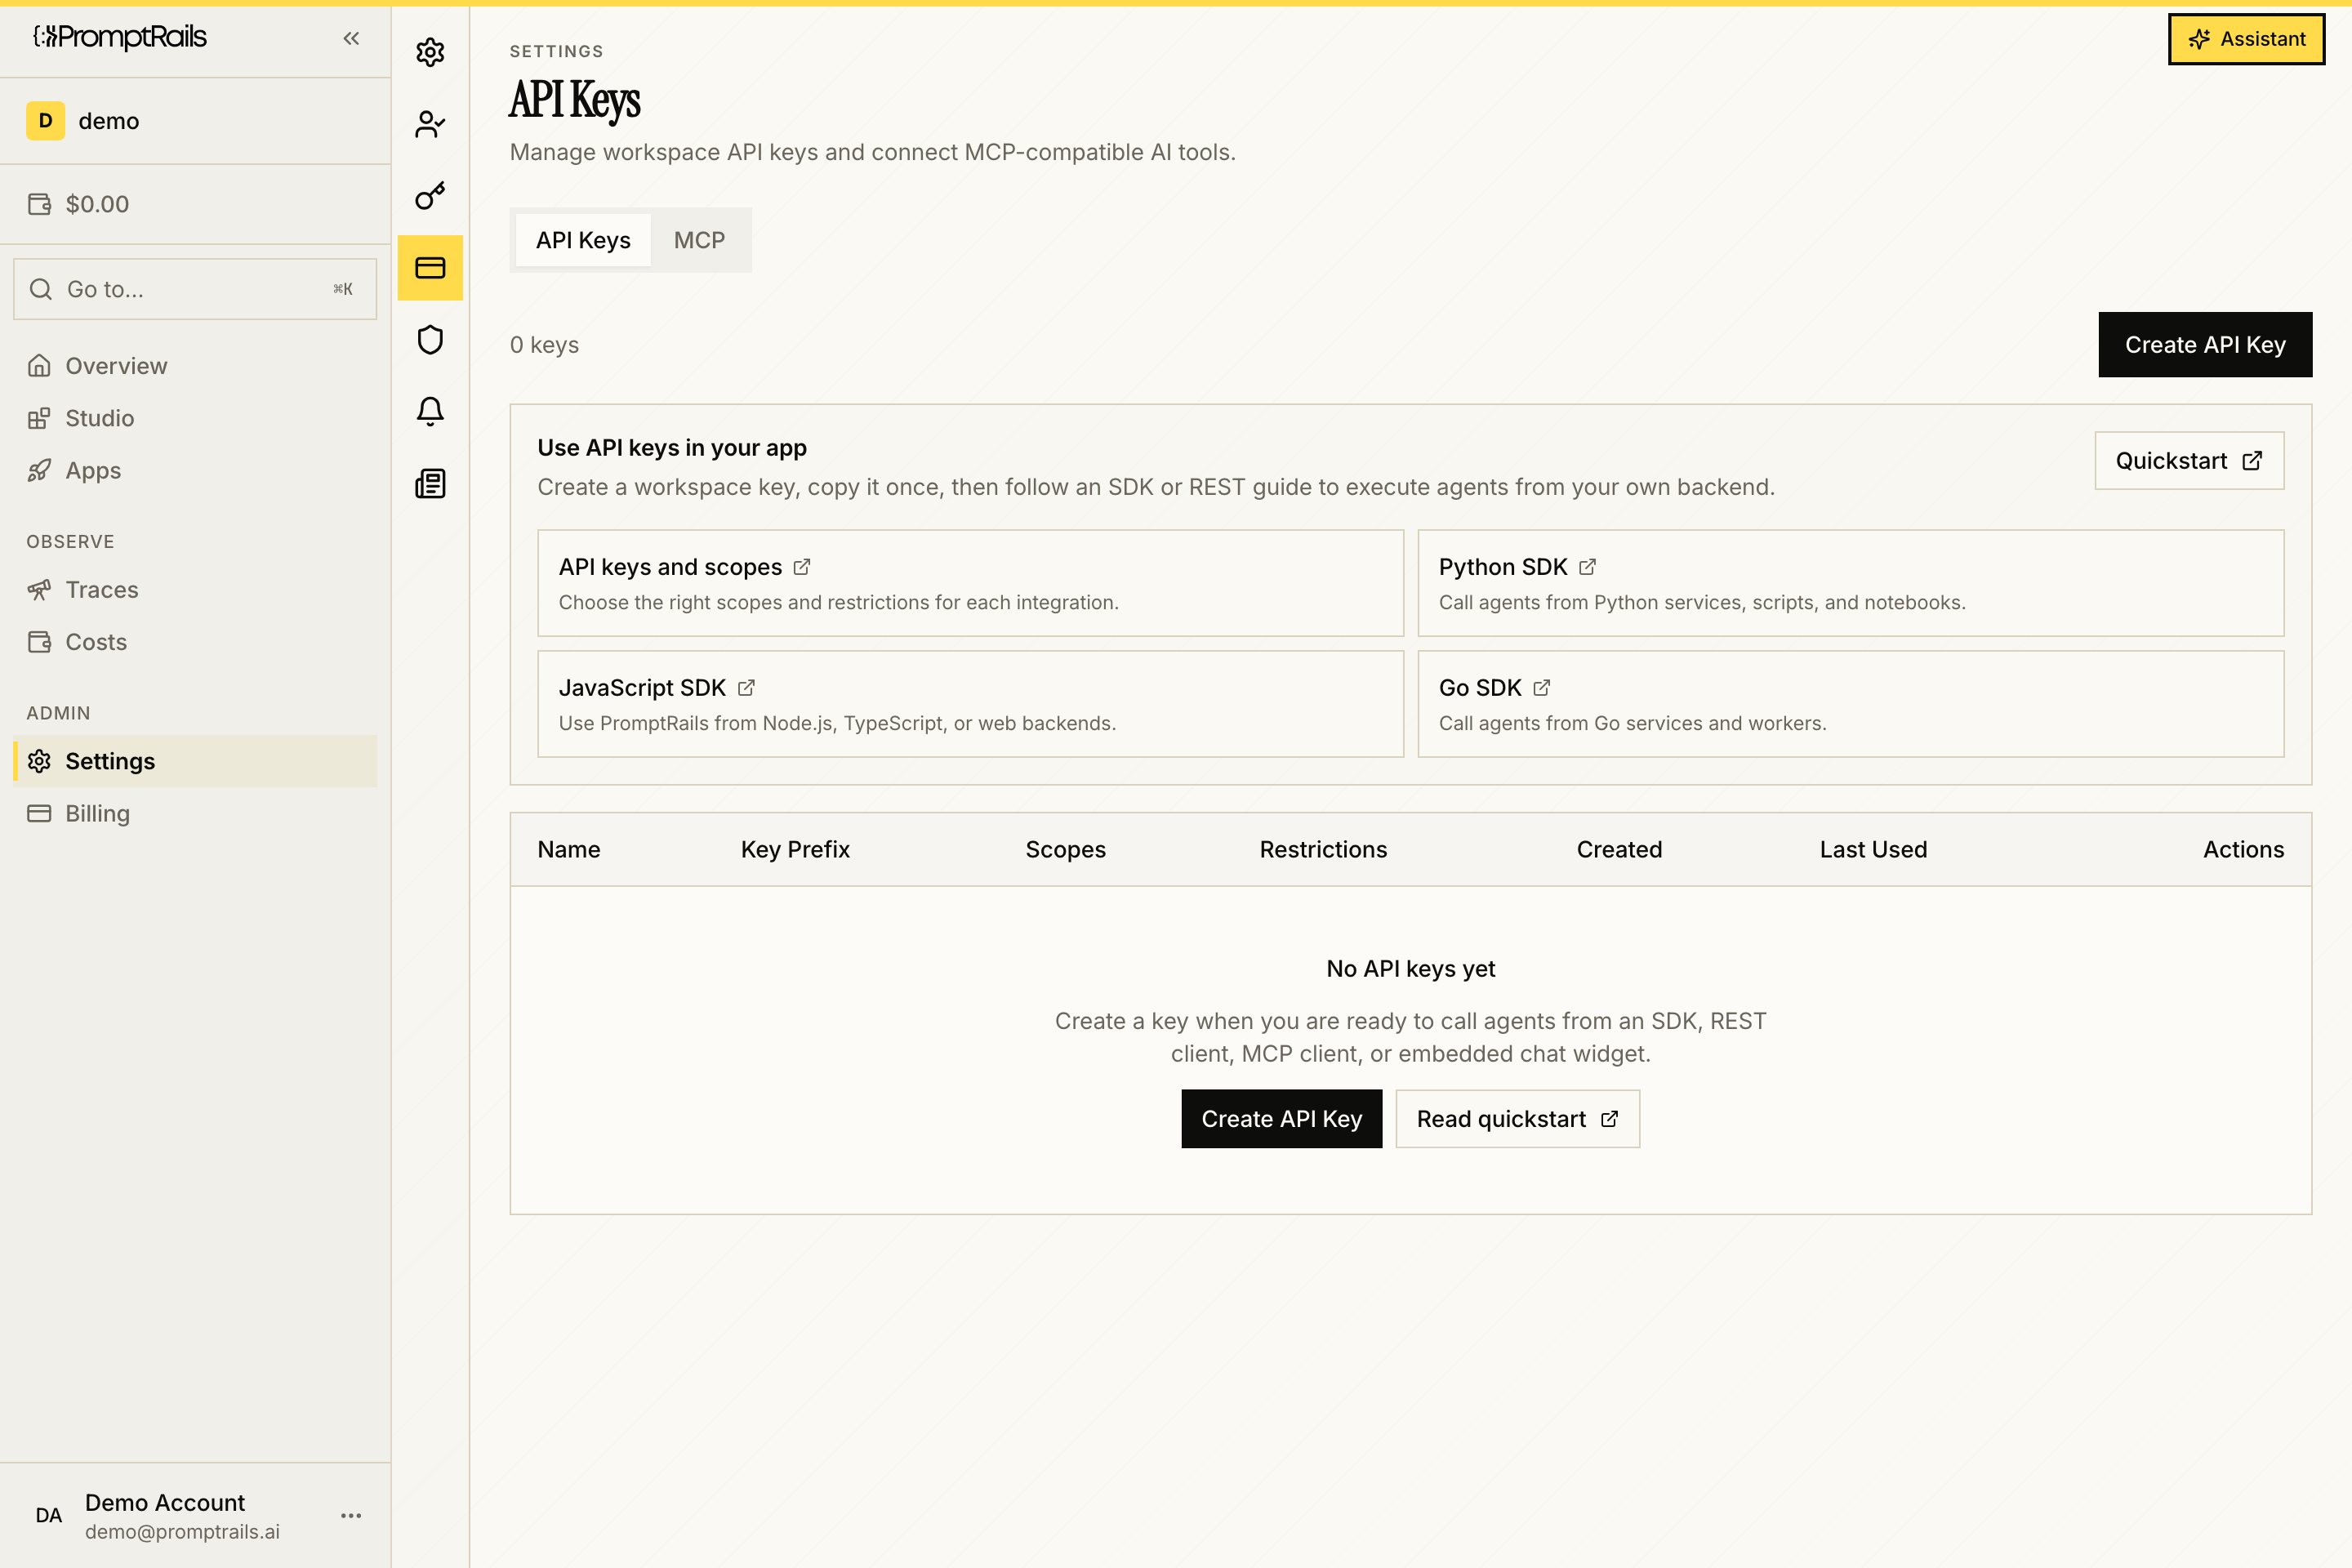Screen dimensions: 2352x1568
Task: Click external link icon beside Go SDK
Action: click(1542, 688)
